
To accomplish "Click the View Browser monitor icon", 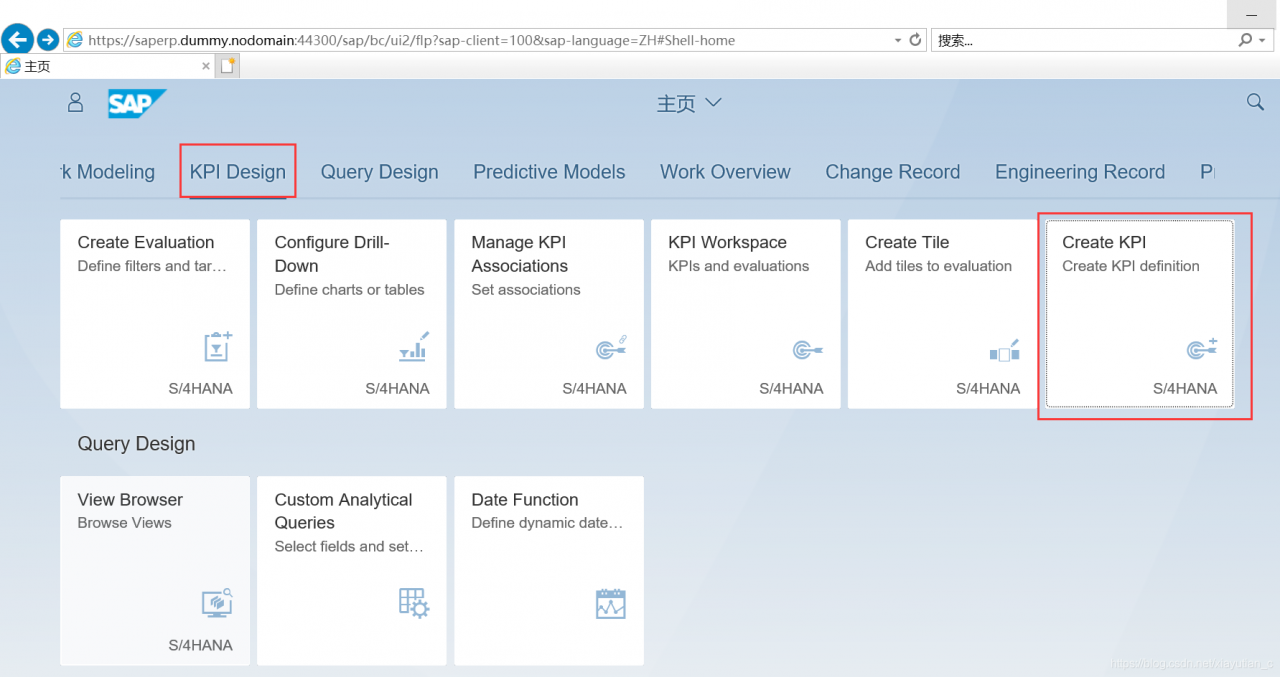I will point(217,602).
